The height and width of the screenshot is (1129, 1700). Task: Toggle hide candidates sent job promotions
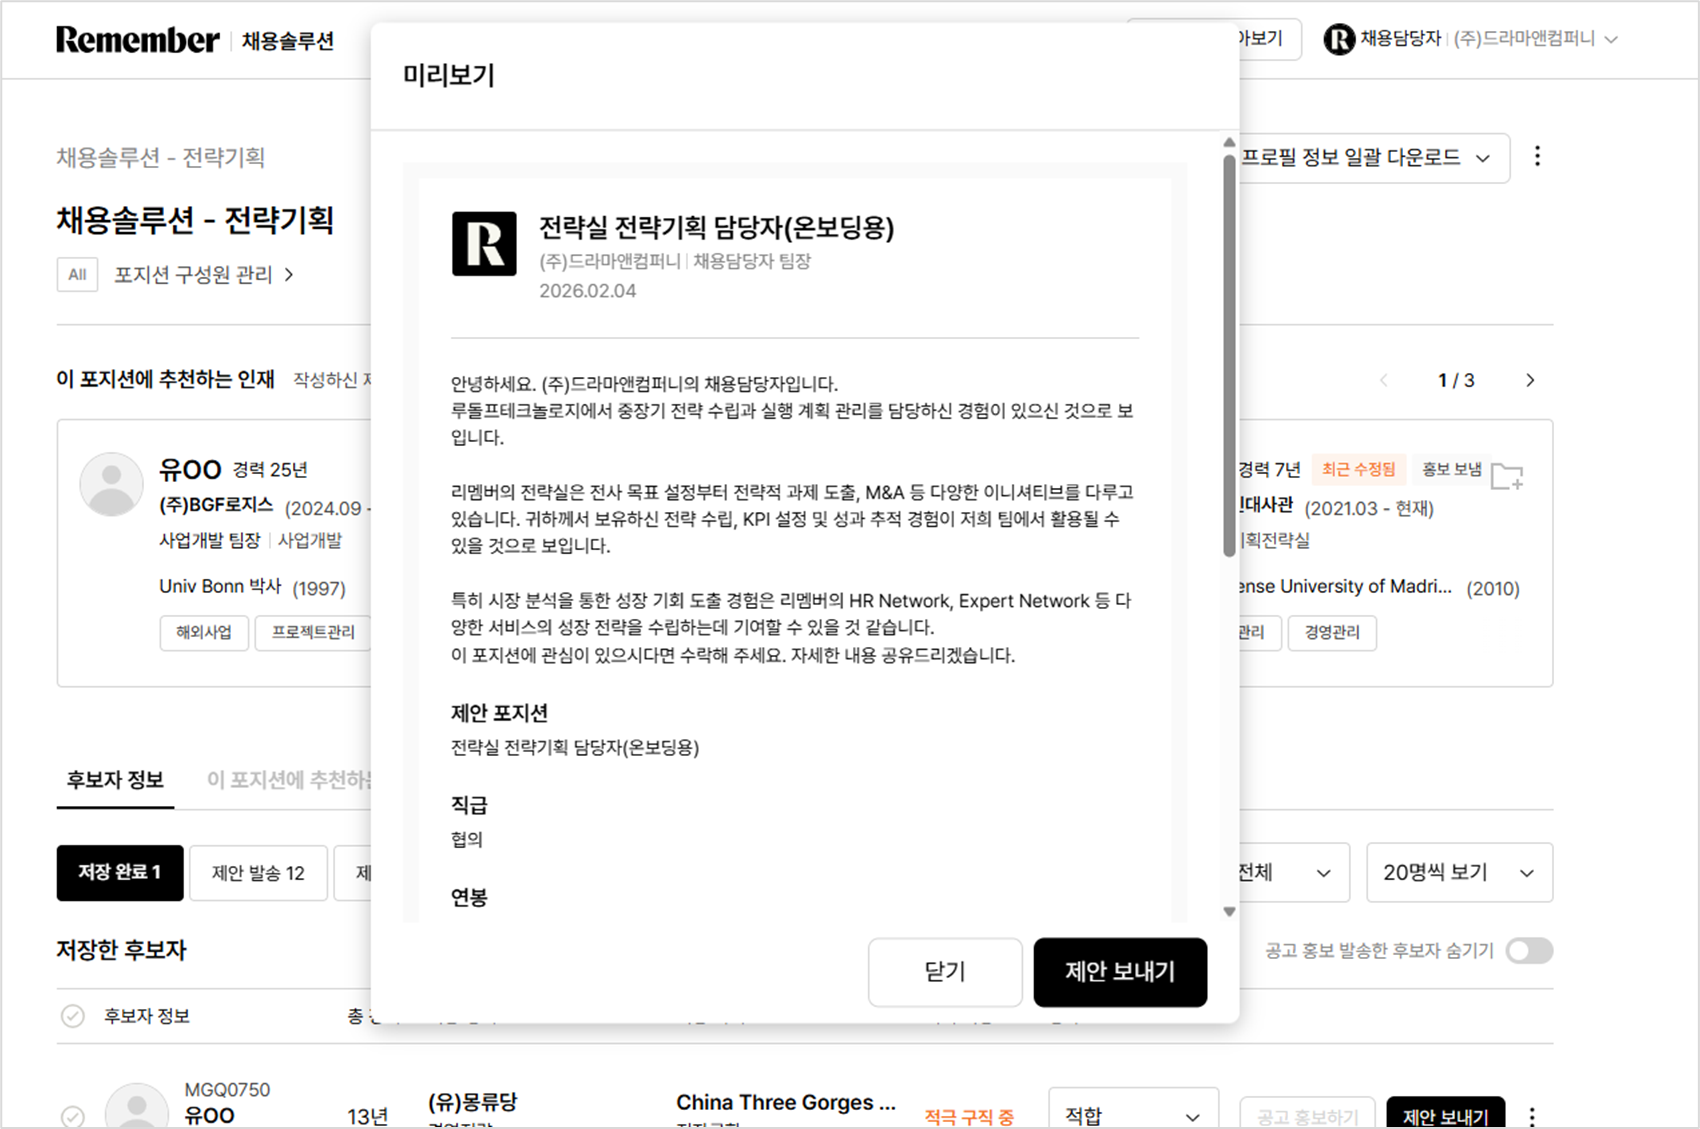1529,950
